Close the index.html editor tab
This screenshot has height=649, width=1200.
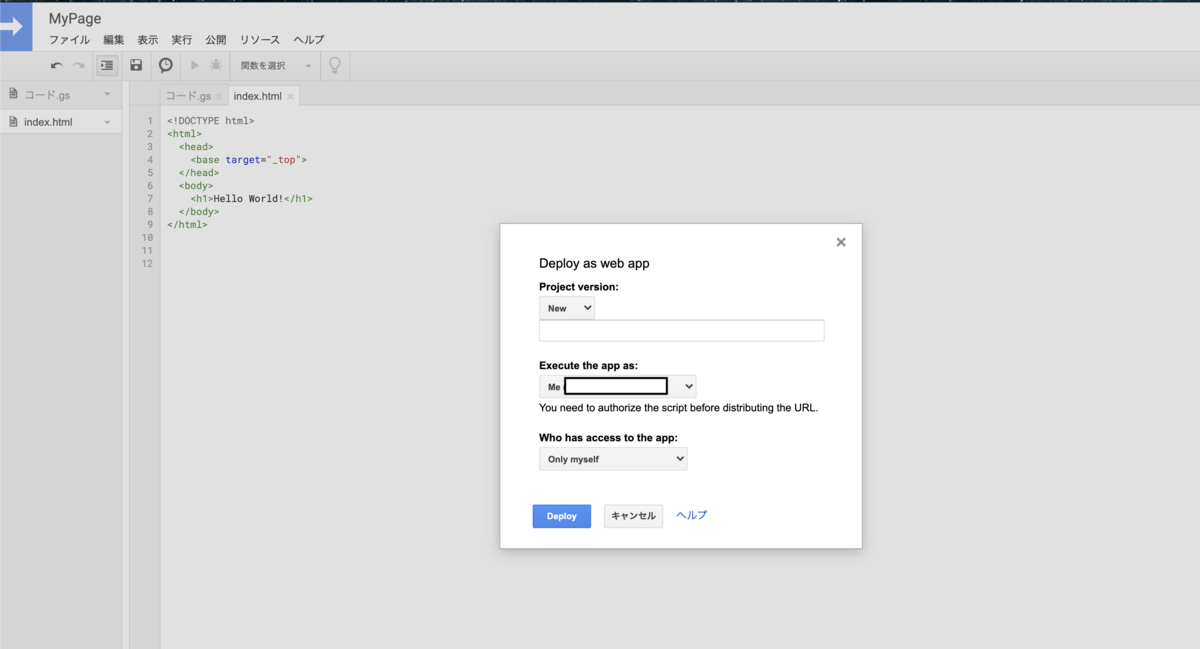(290, 97)
